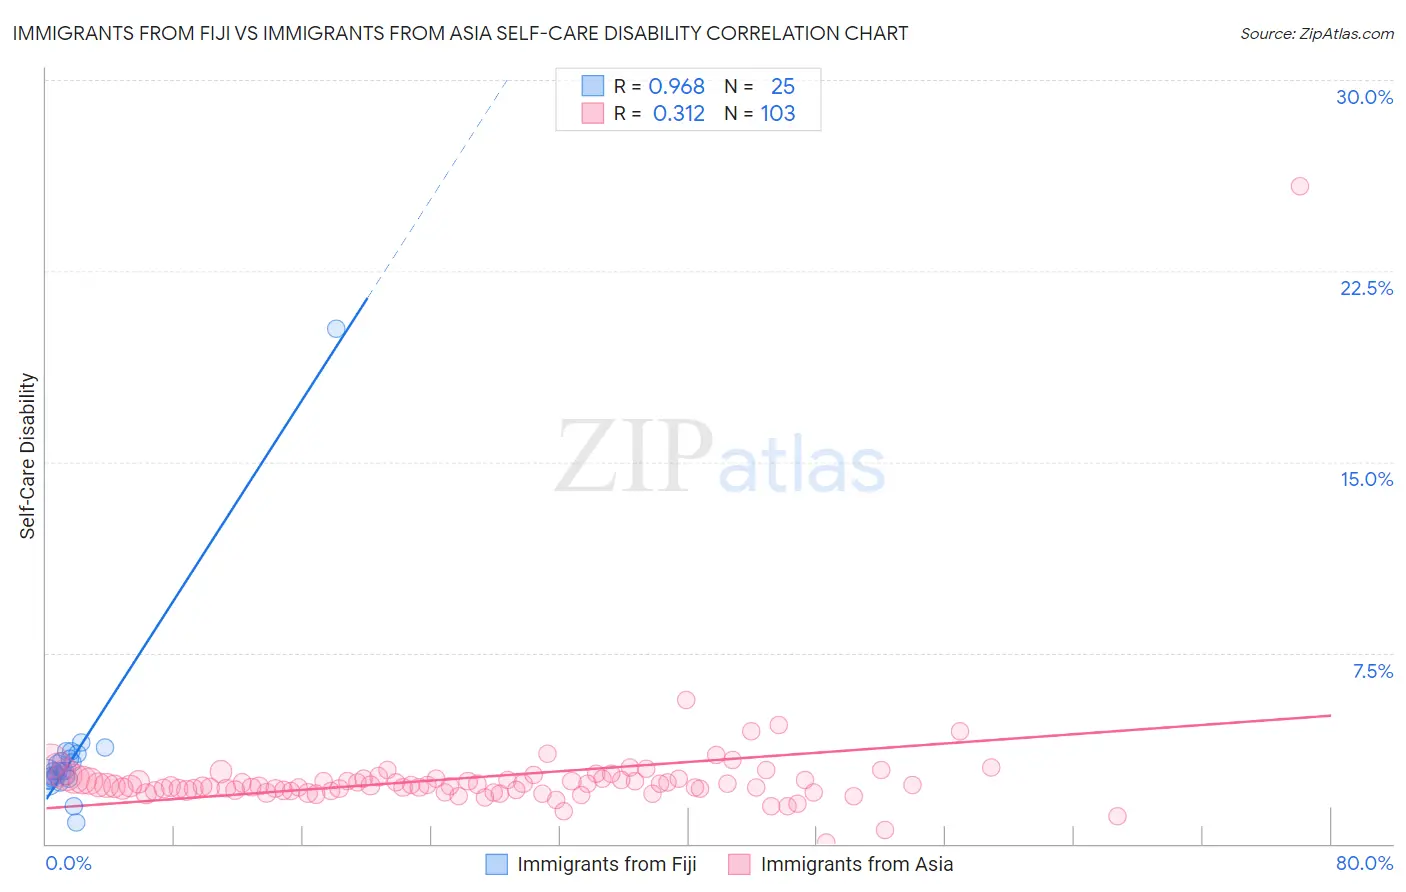
Task: Select the Immigrants from Asia legend label
Action: (x=857, y=864)
